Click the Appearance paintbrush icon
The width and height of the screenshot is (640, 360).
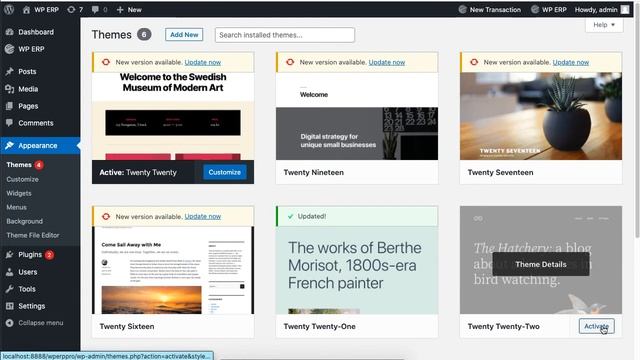point(10,145)
